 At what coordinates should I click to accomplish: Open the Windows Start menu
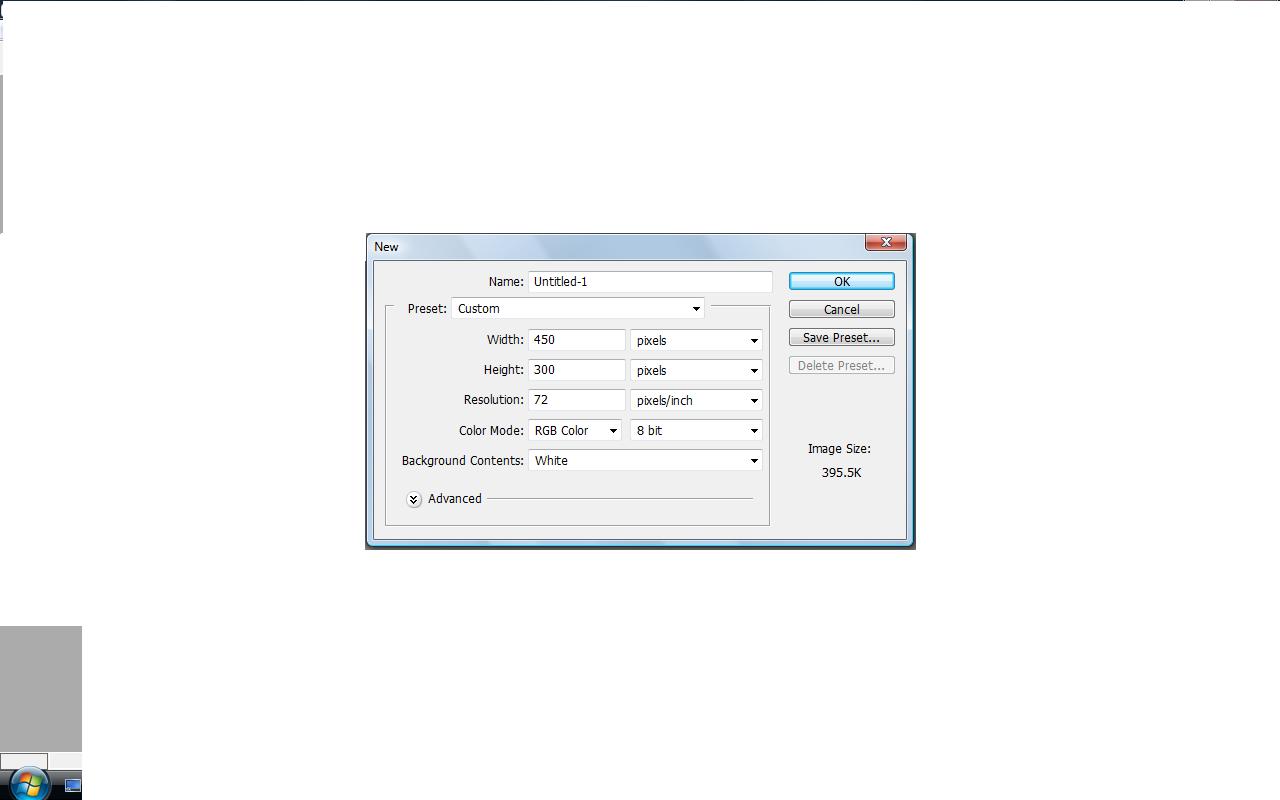click(28, 784)
